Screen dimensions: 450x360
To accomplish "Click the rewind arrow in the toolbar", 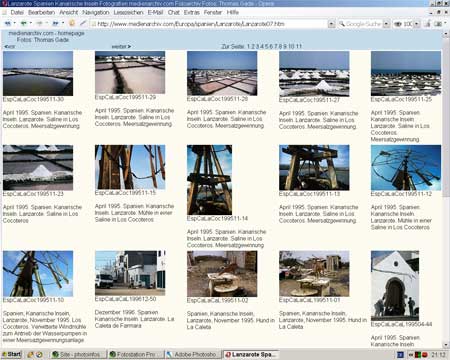I will 8,24.
